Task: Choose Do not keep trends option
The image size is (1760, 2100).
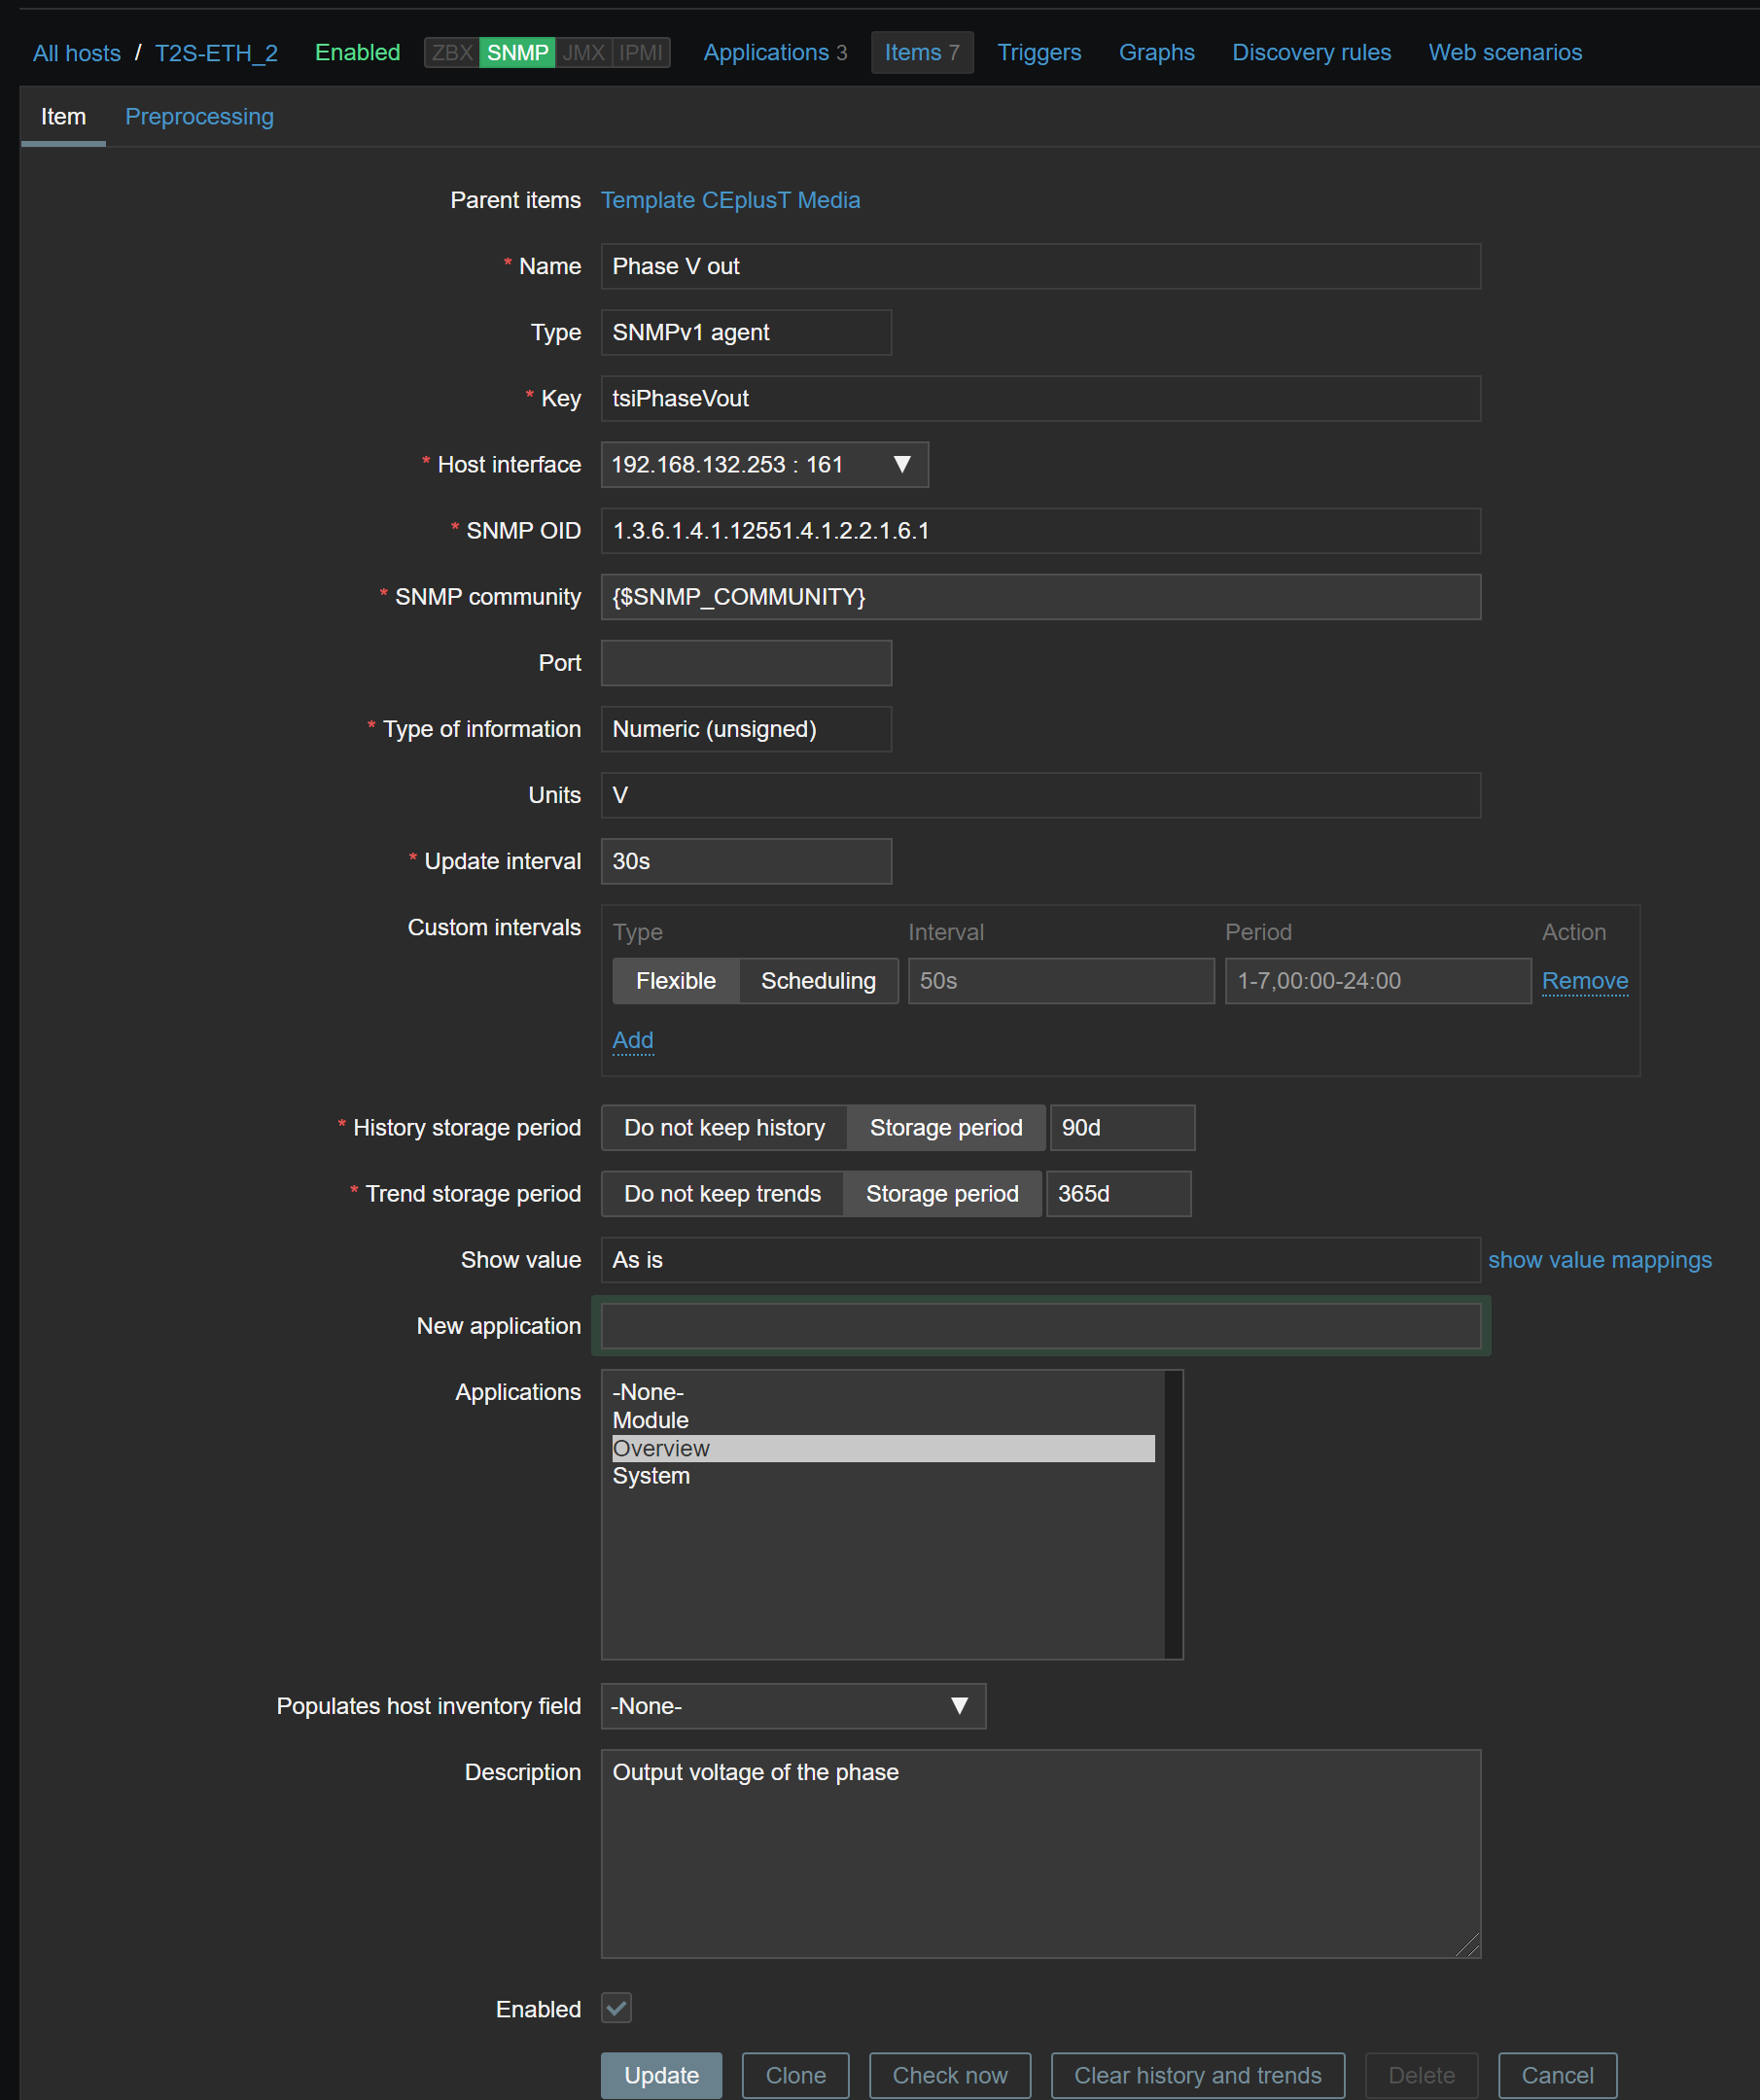Action: [722, 1194]
